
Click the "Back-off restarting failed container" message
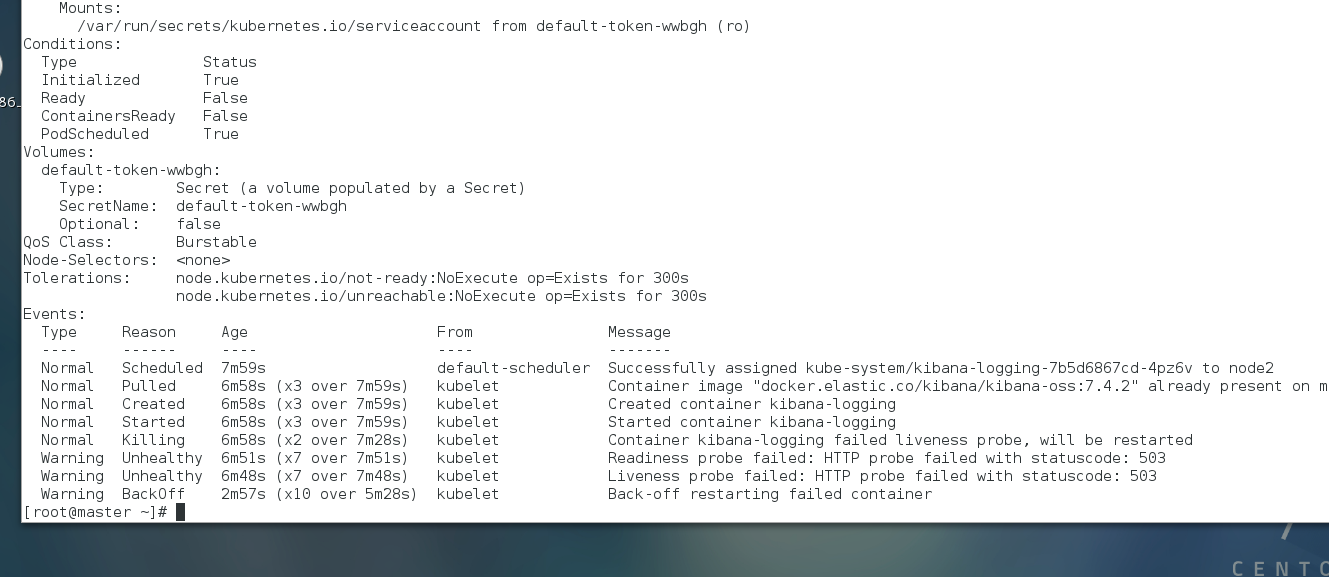coord(769,494)
